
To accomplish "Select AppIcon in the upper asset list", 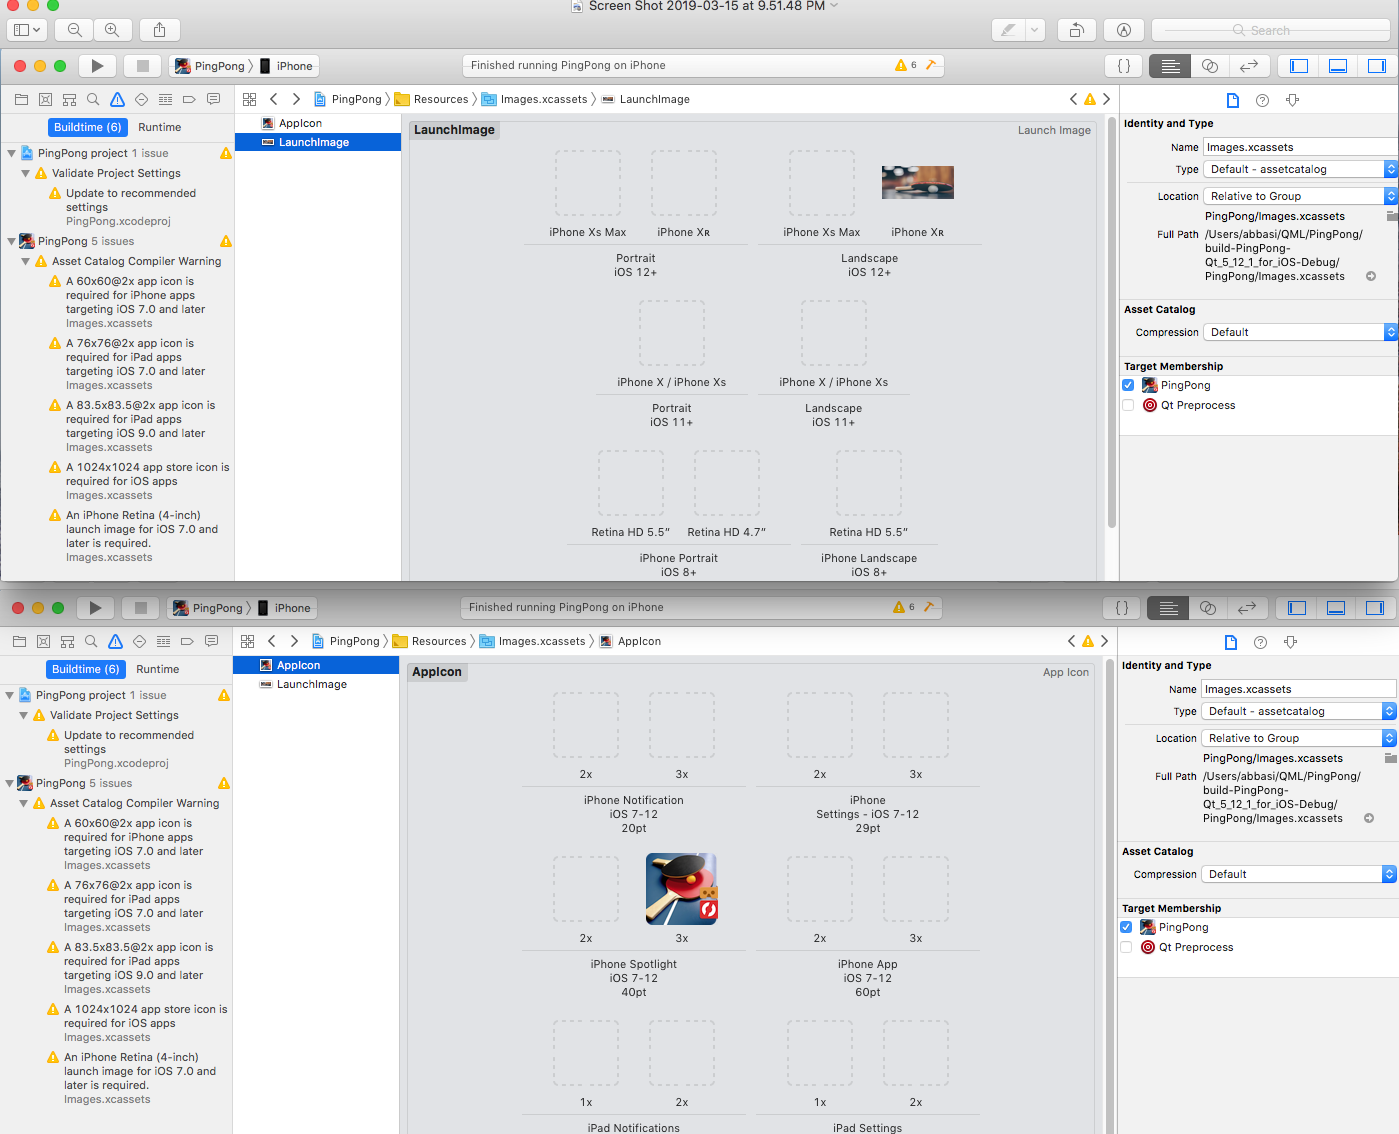I will (318, 123).
